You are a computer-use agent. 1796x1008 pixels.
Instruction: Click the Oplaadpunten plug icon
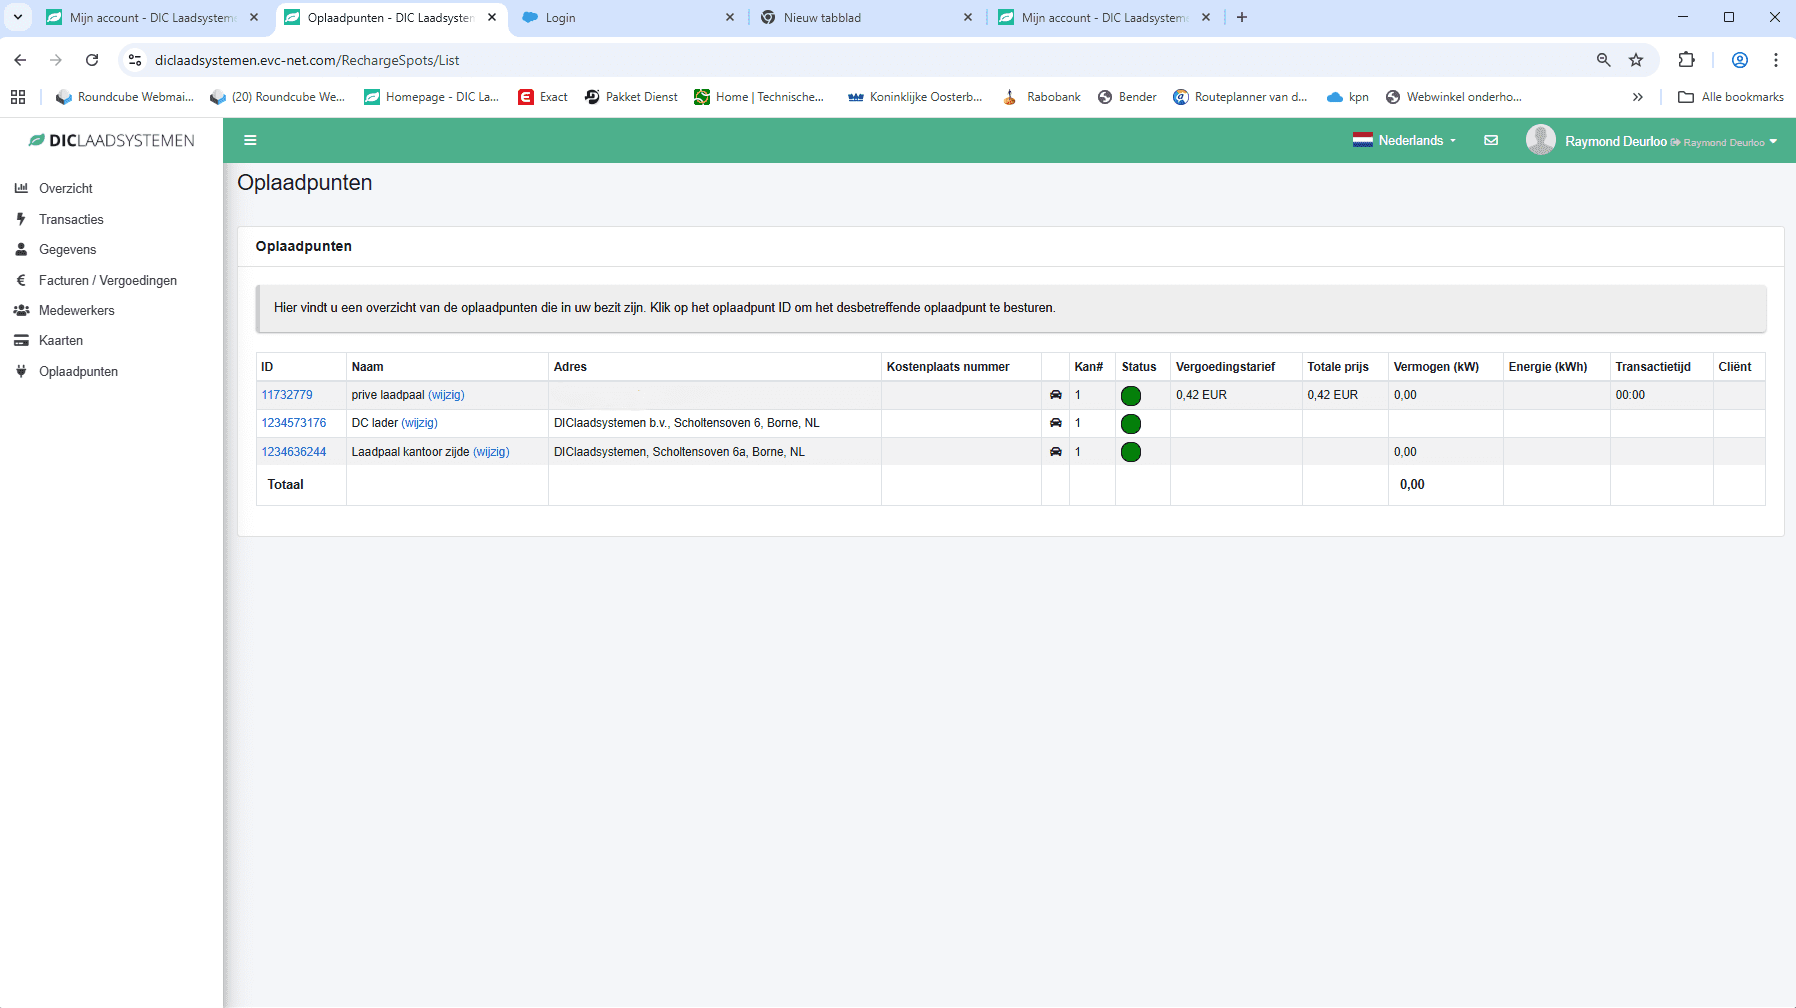tap(21, 371)
